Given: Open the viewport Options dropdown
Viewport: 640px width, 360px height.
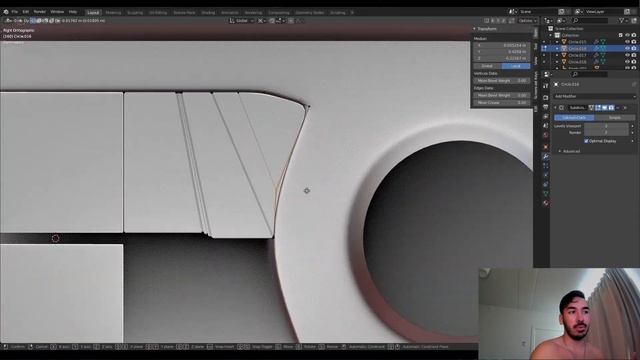Looking at the screenshot, I should (528, 20).
